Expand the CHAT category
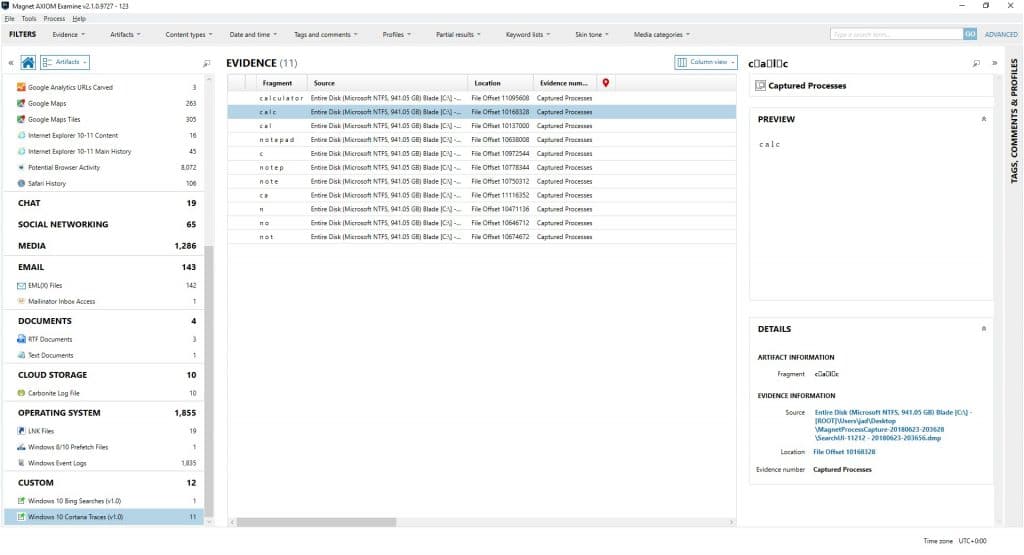1024x555 pixels. [x=104, y=203]
